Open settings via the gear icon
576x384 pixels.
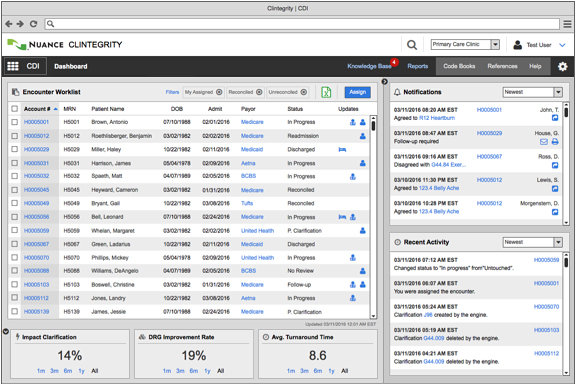tap(562, 67)
